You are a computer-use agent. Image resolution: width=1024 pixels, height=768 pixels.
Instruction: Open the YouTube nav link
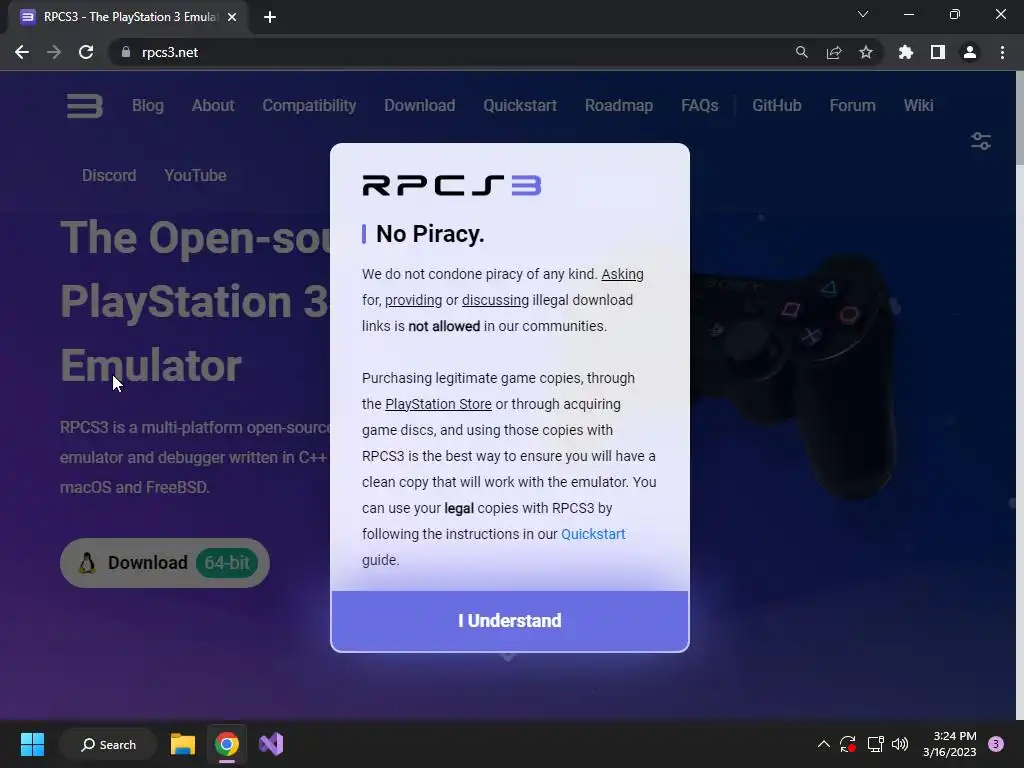point(195,175)
